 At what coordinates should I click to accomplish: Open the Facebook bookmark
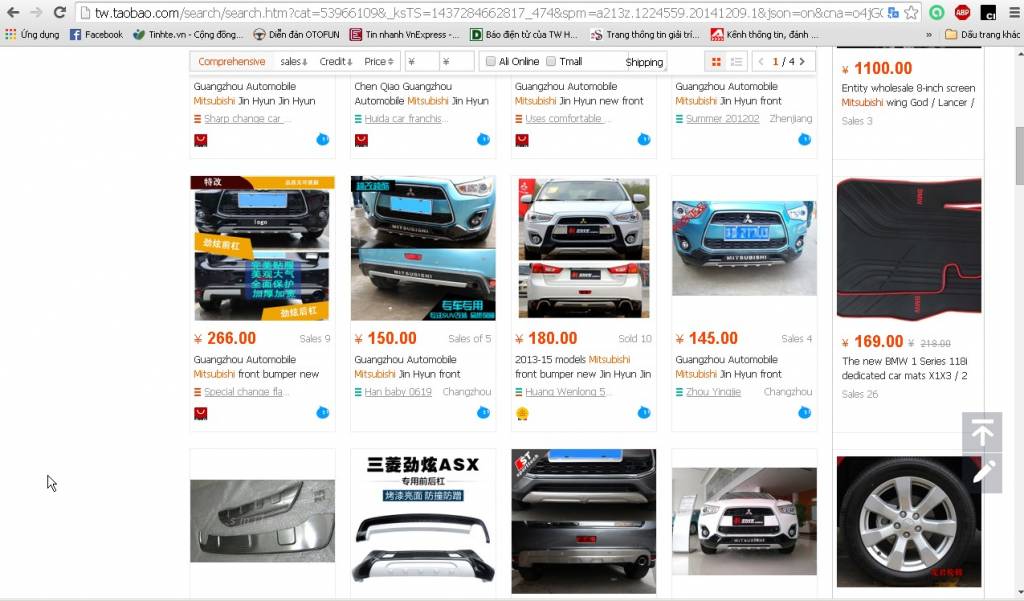tap(97, 35)
